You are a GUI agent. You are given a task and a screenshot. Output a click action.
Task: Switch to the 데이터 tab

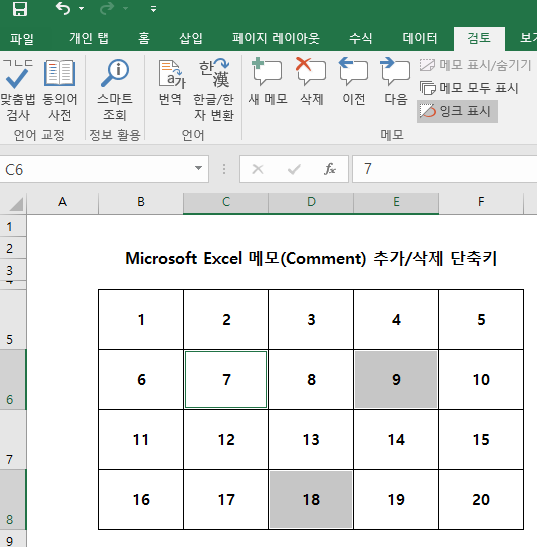coord(420,38)
